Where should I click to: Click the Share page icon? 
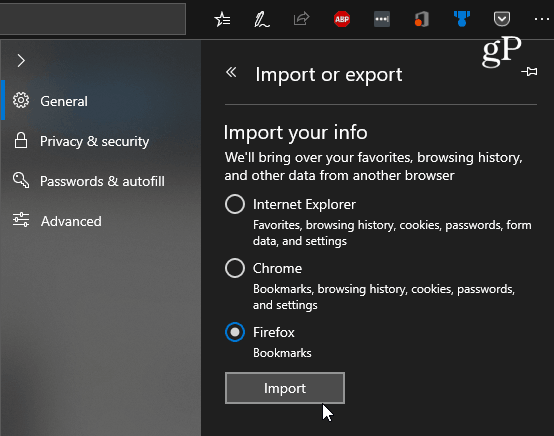coord(301,18)
